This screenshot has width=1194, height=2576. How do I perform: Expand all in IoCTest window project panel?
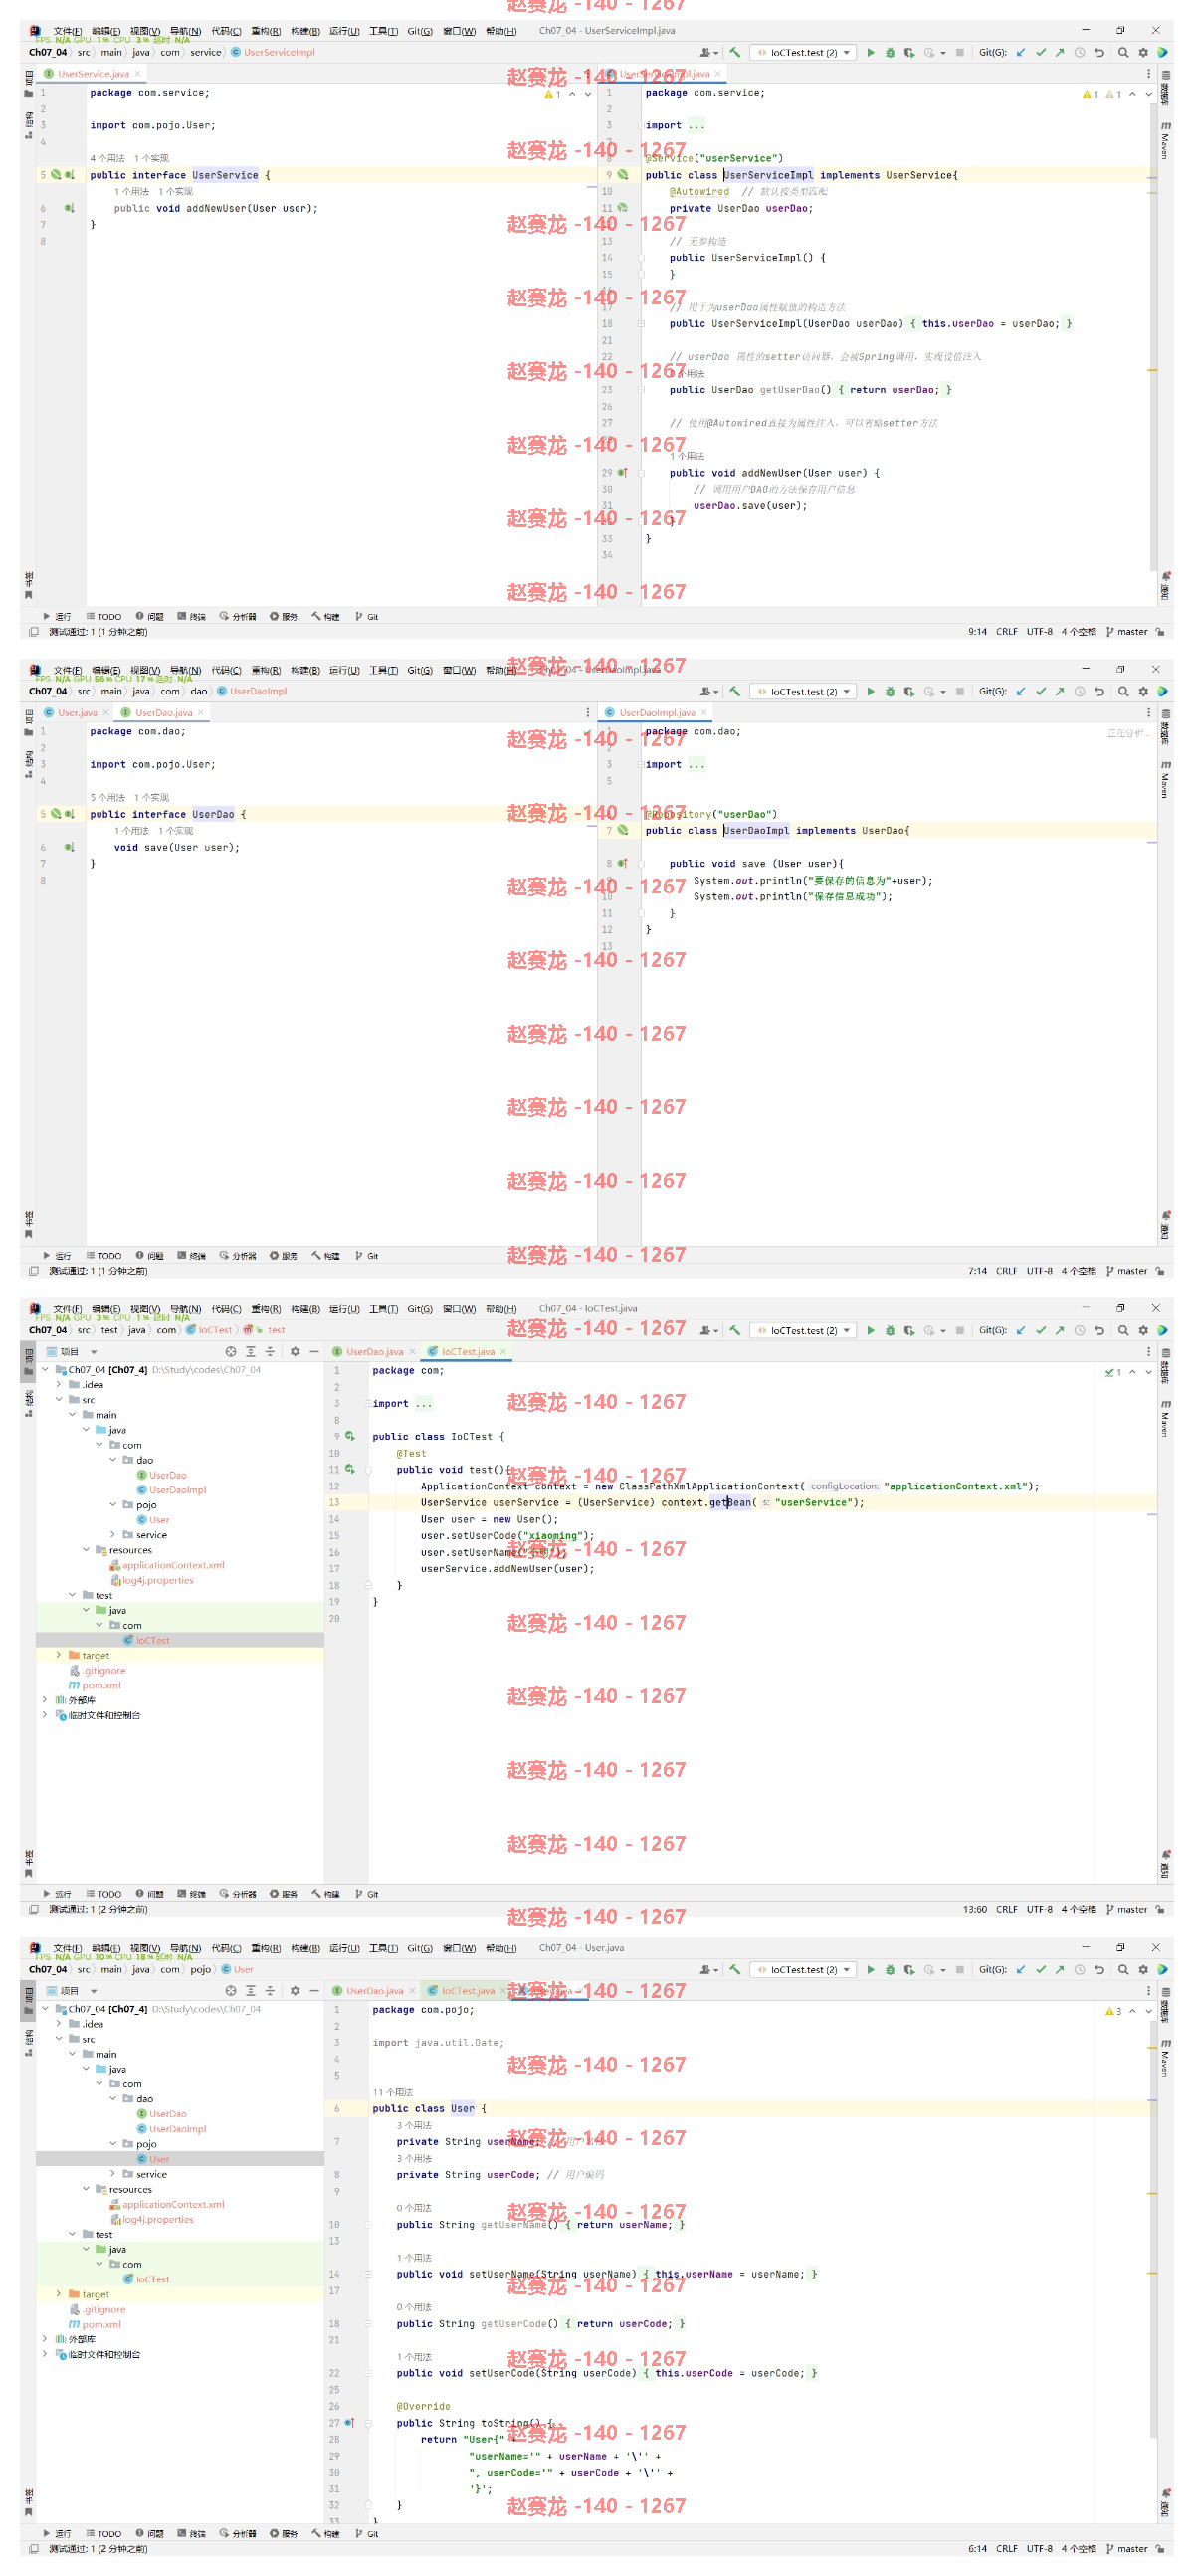coord(250,1351)
